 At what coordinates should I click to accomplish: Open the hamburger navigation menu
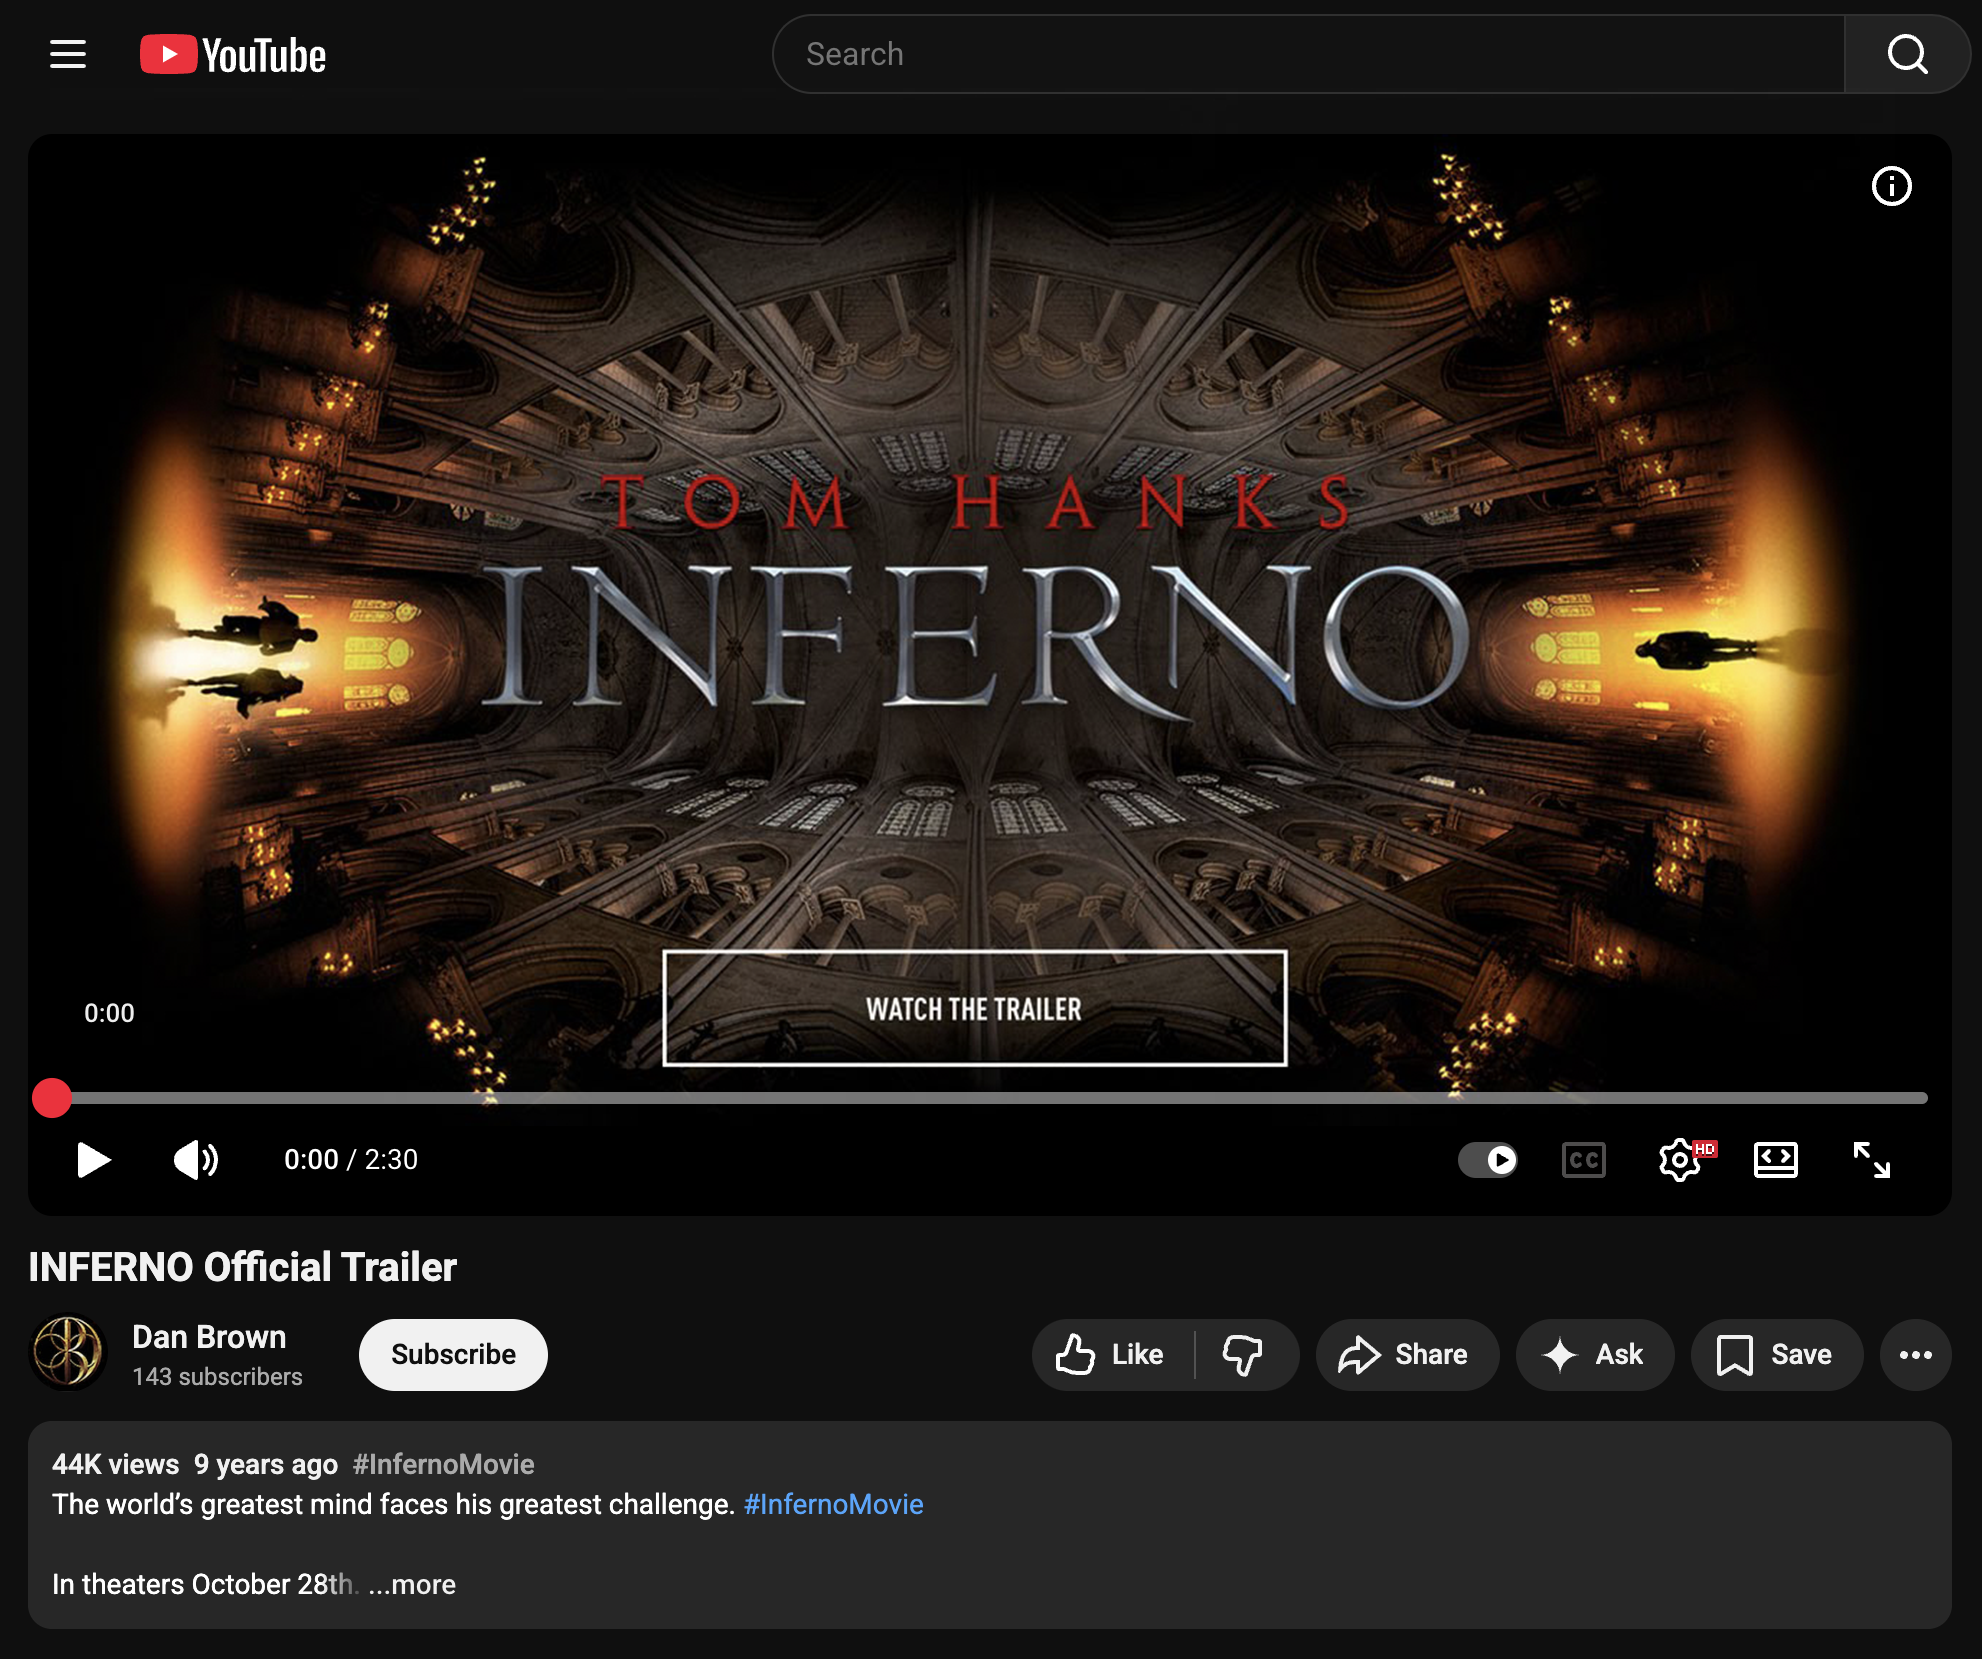66,53
